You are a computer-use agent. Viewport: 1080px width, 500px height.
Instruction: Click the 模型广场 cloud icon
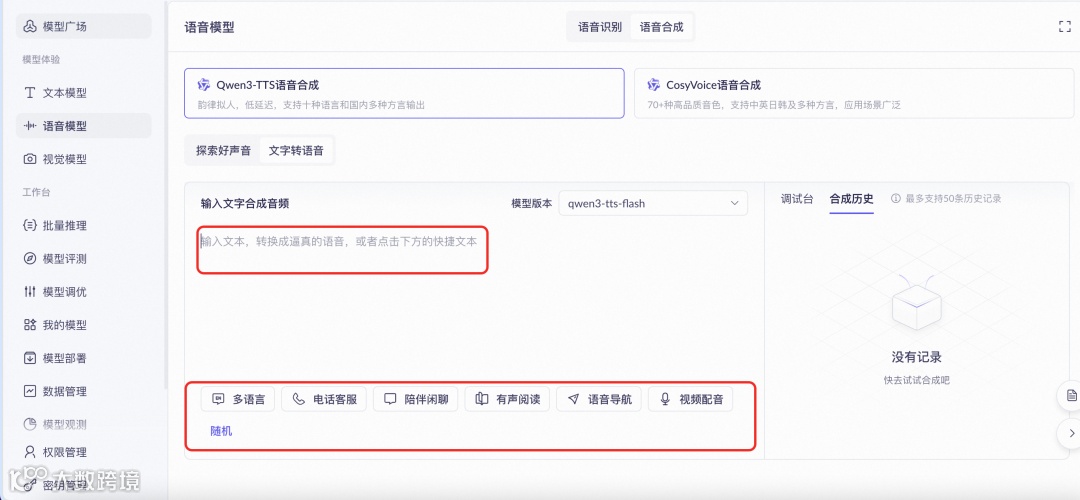click(30, 26)
